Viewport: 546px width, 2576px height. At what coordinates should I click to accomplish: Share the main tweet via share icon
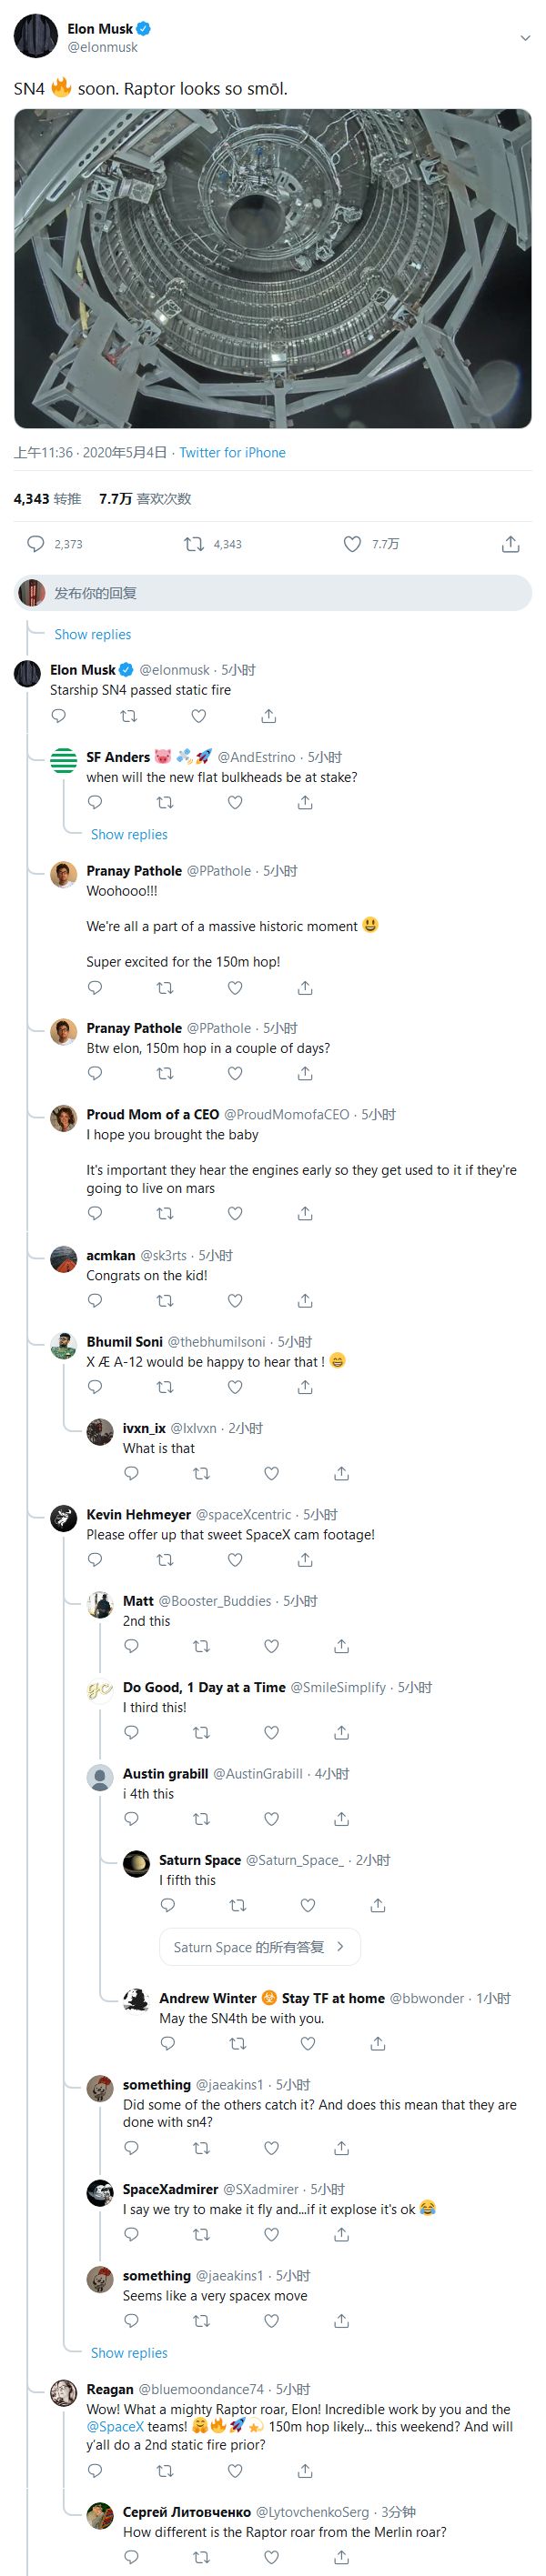tap(510, 544)
